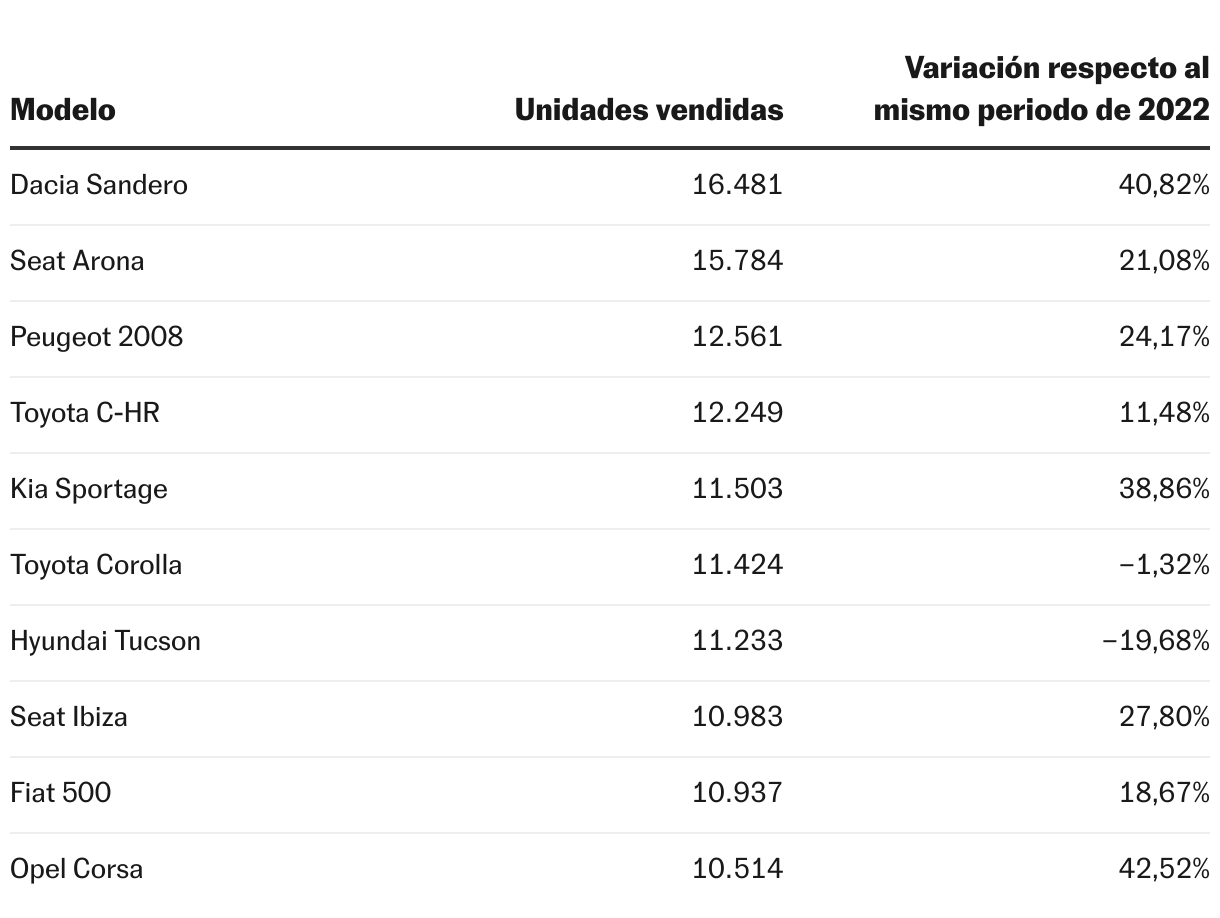1220x918 pixels.
Task: Select the Toyota Corolla model cell
Action: click(96, 565)
